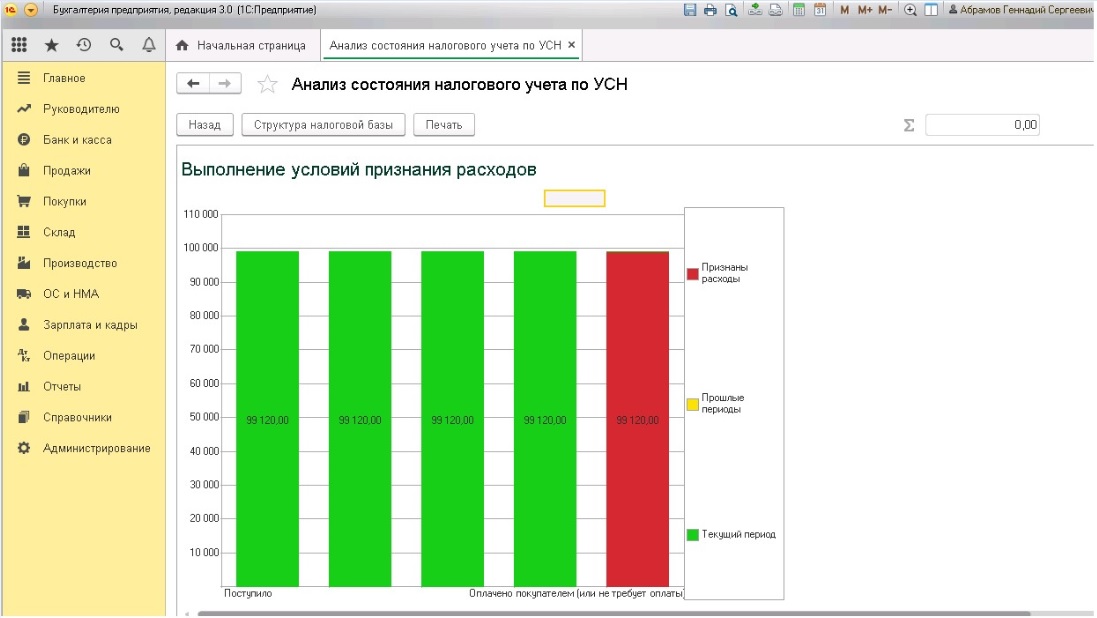Click the empty yellow-bordered box above chart
1097x618 pixels.
click(574, 199)
